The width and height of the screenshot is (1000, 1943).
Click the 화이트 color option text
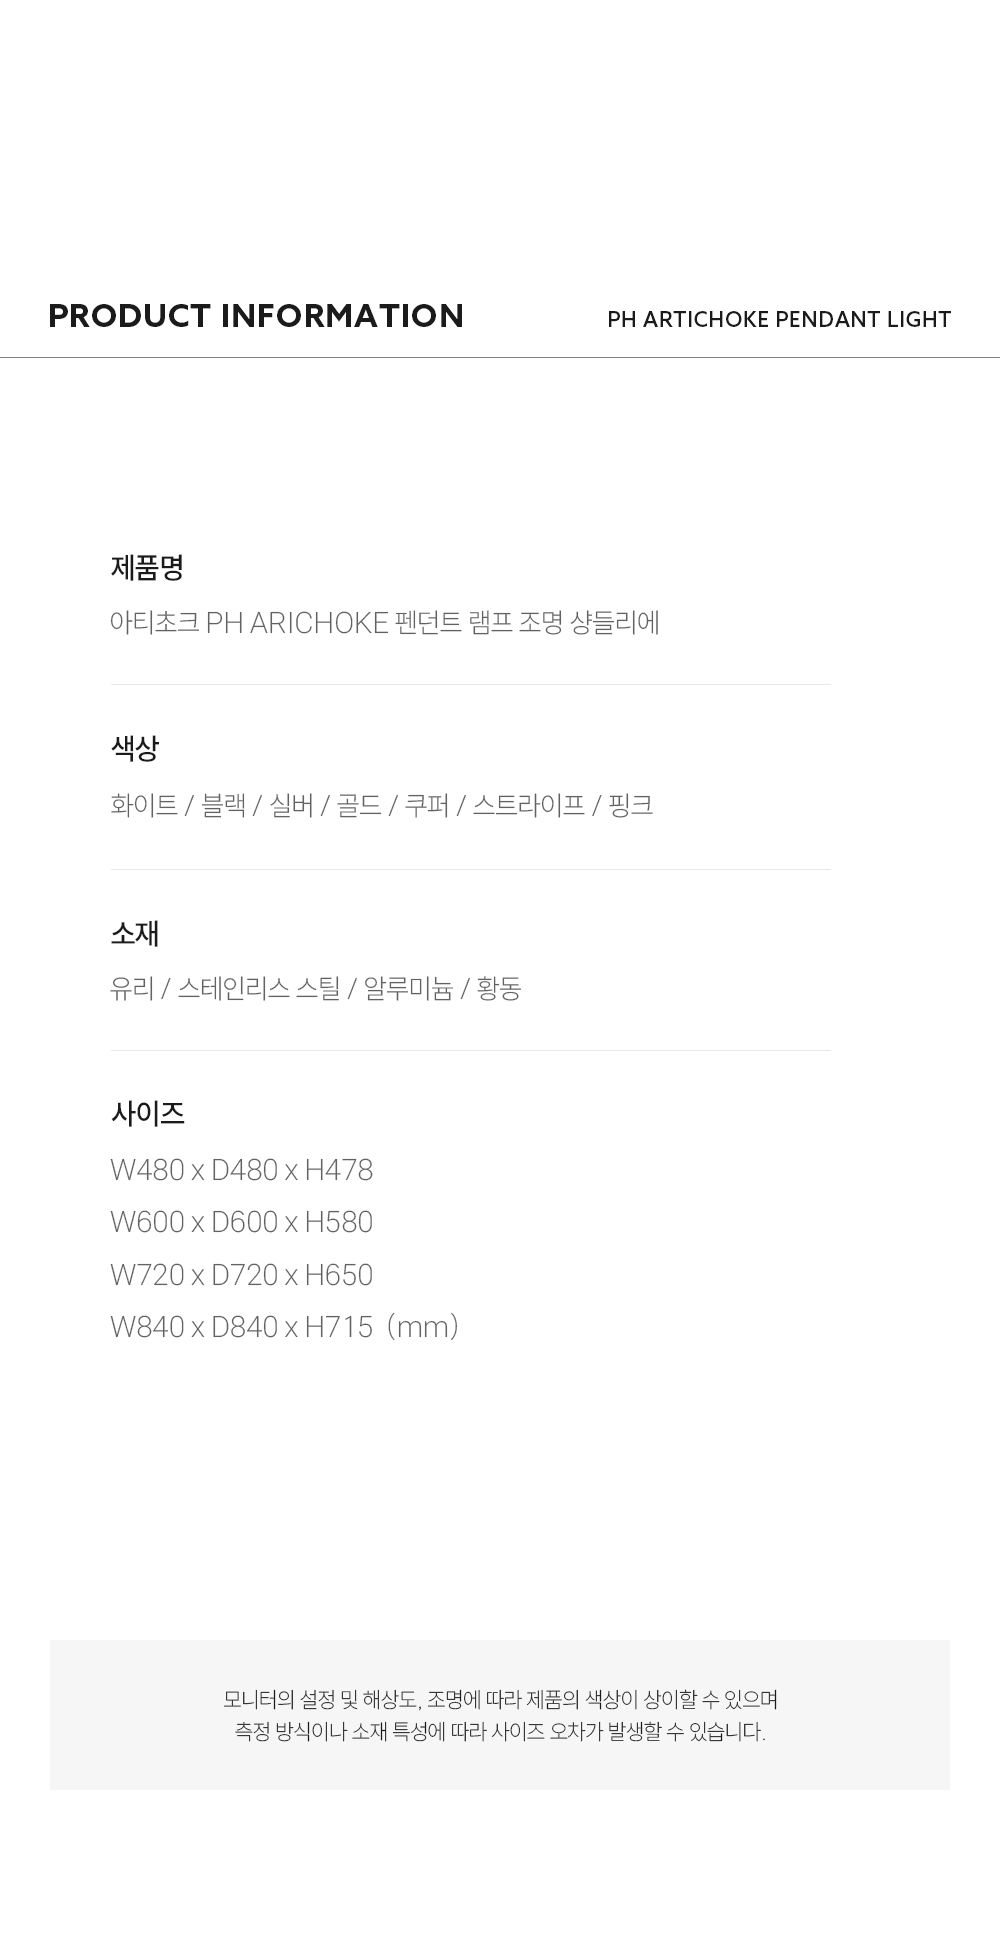(144, 805)
